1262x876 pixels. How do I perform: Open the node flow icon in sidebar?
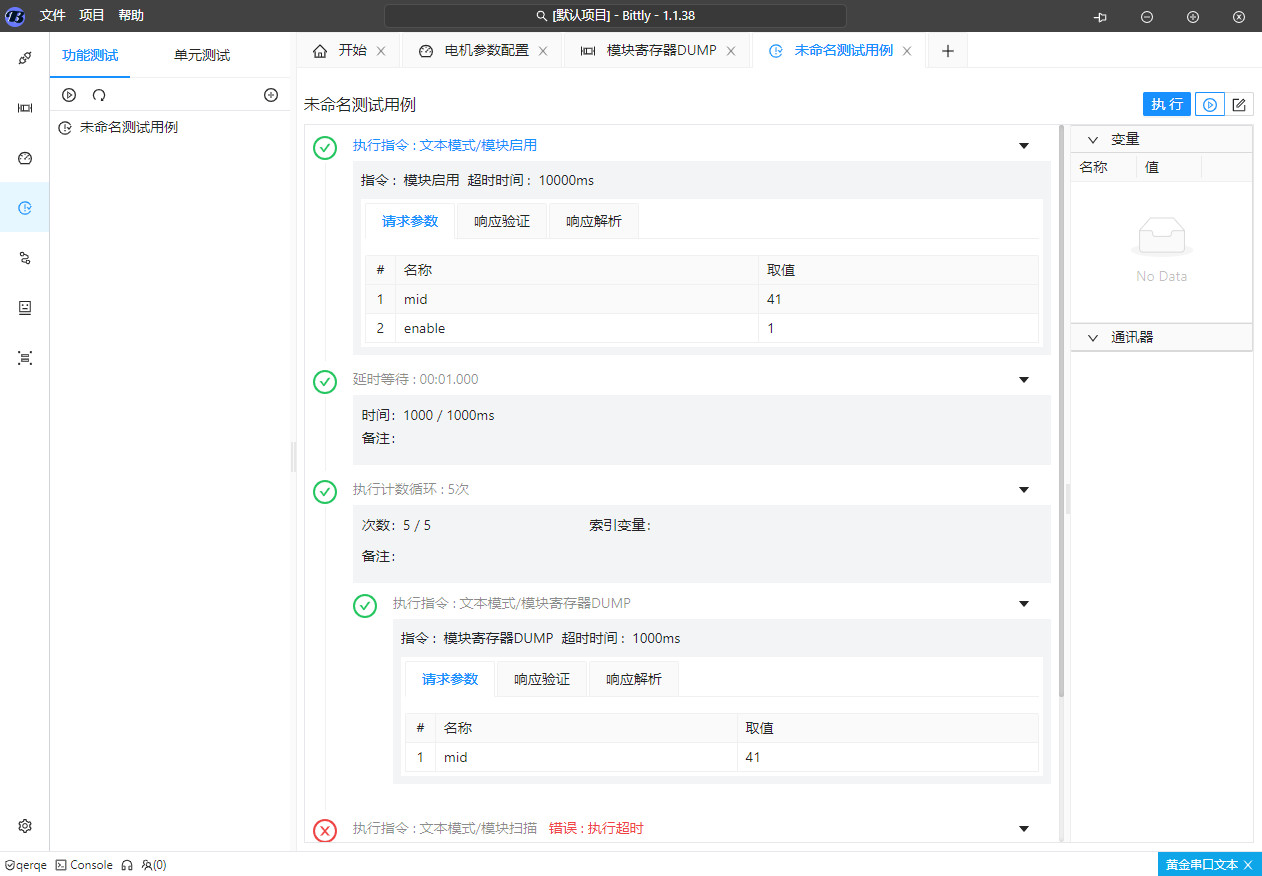coord(25,258)
